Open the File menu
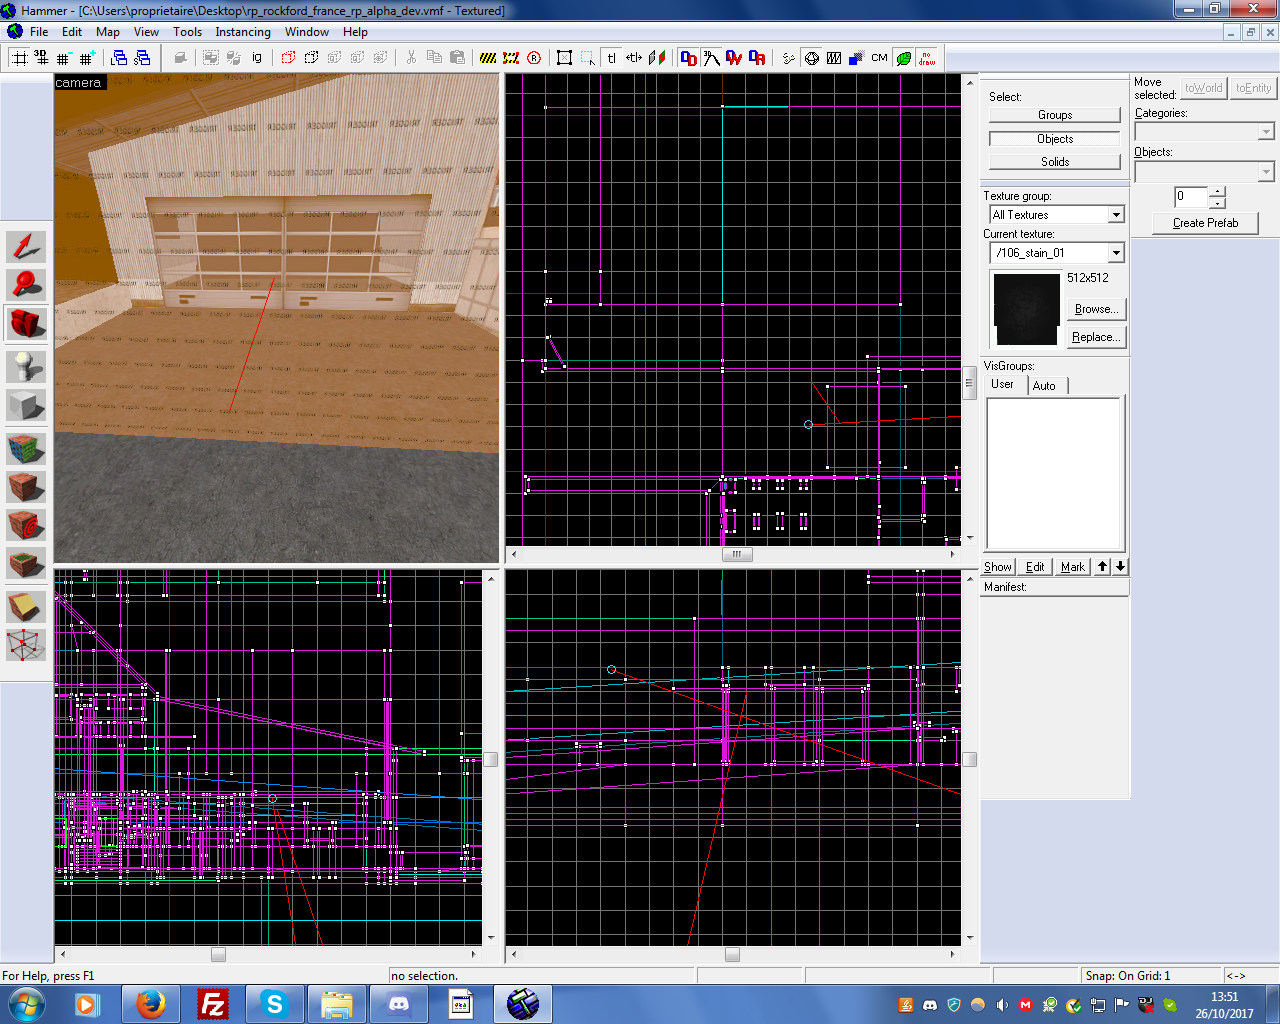This screenshot has width=1280, height=1024. (x=39, y=32)
